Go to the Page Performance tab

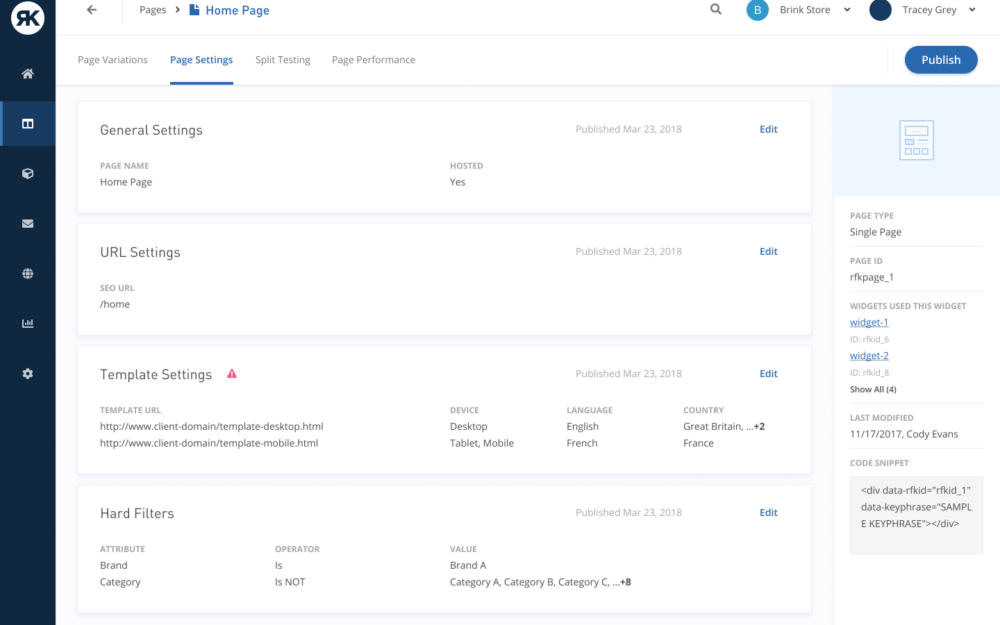click(373, 60)
